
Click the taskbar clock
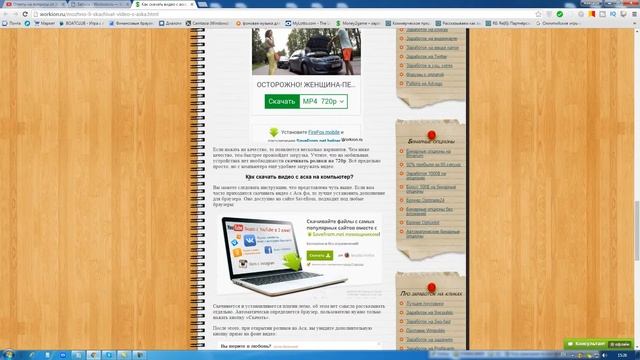(622, 355)
